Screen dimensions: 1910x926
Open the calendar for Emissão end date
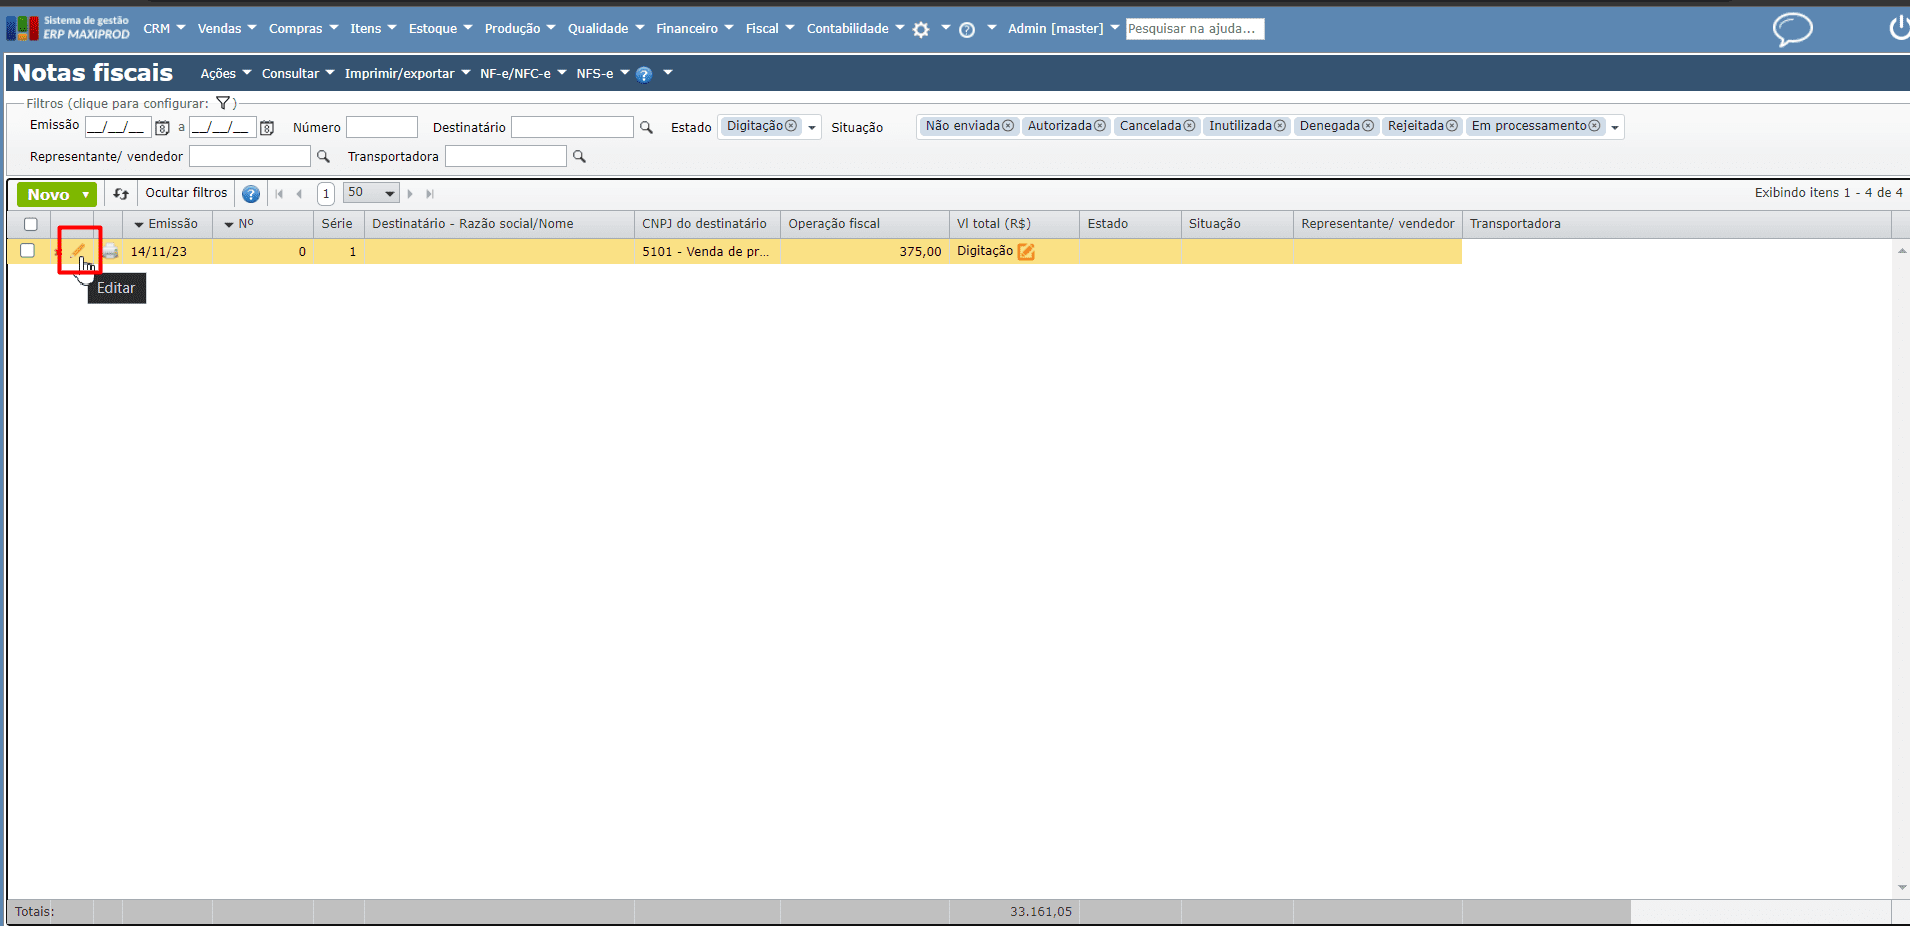[267, 128]
